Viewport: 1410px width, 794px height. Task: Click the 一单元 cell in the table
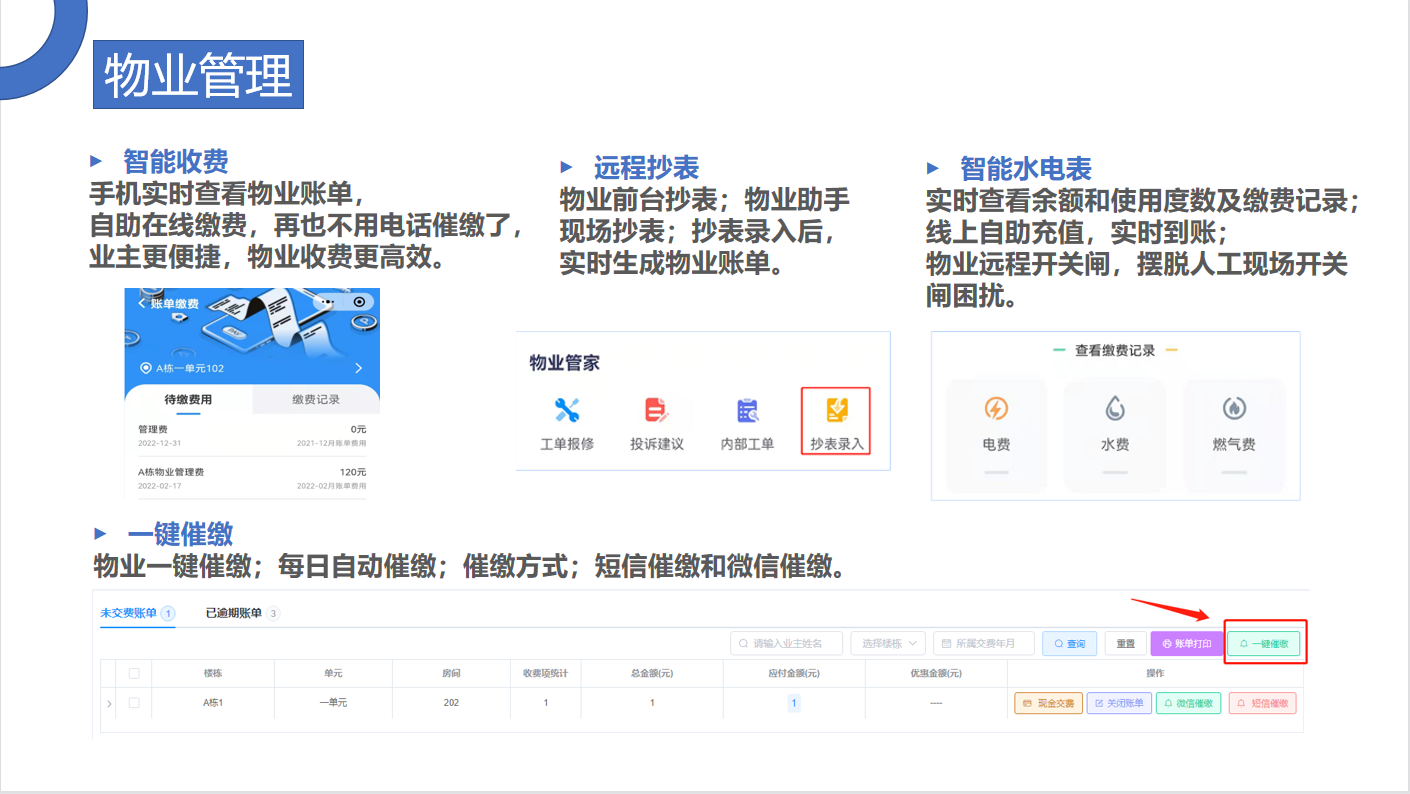click(333, 703)
